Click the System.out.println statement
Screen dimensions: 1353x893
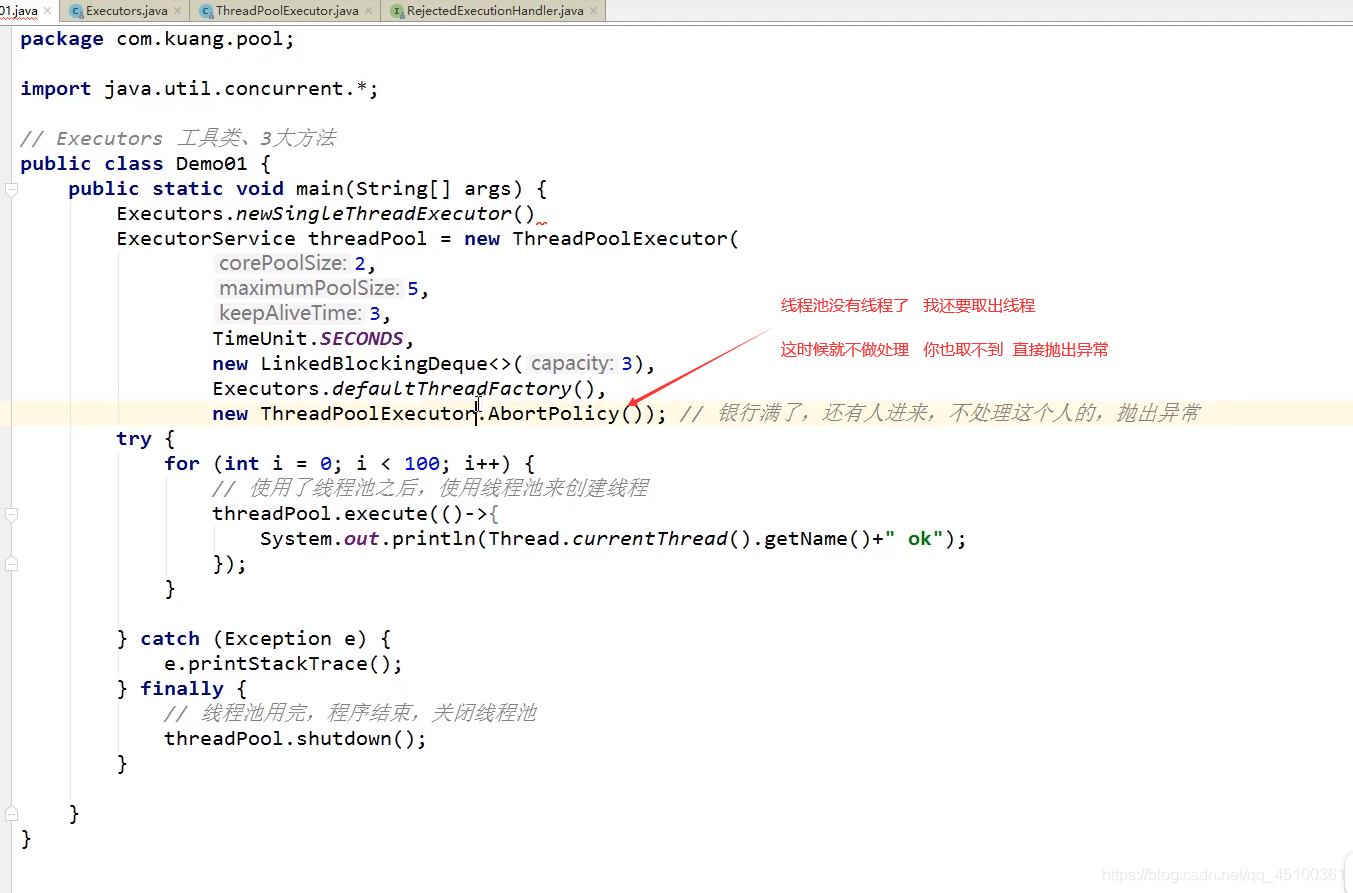pos(613,539)
